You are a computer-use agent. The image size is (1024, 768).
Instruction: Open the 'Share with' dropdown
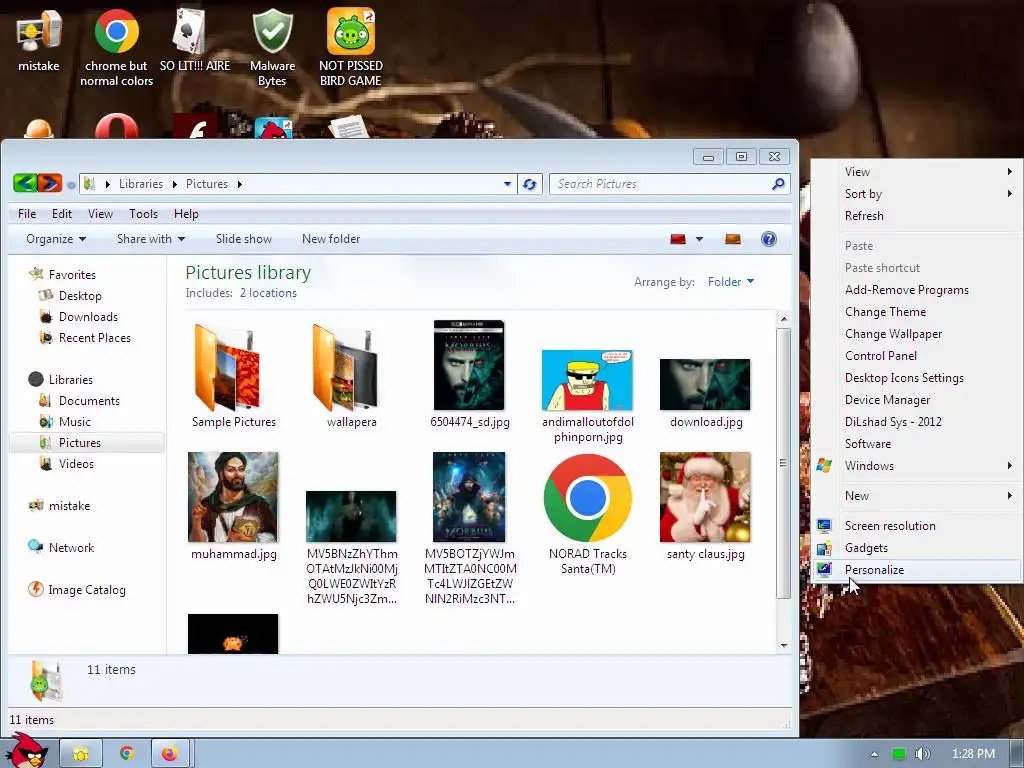(151, 239)
